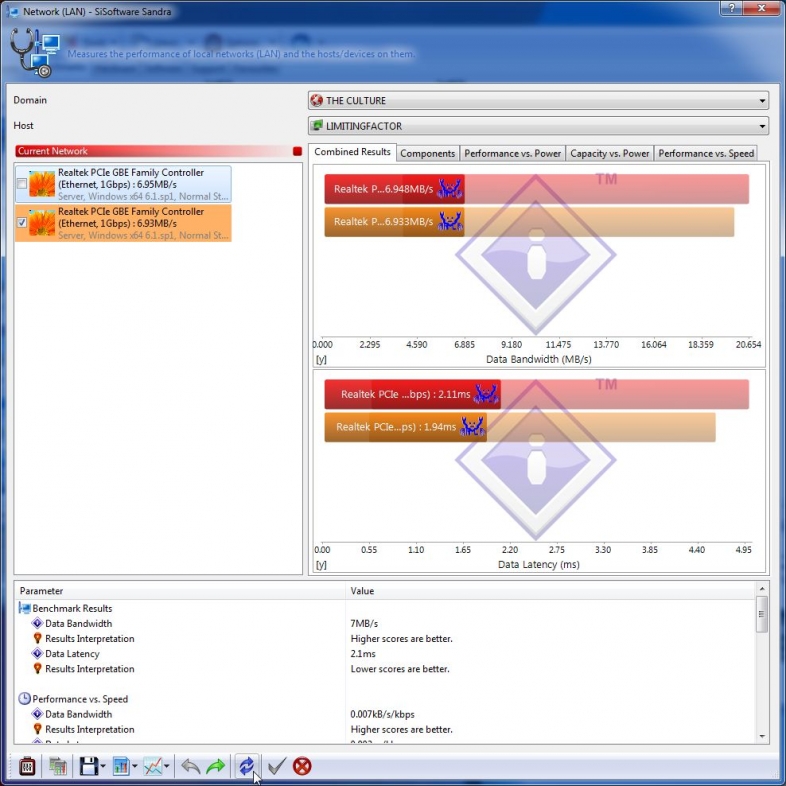This screenshot has width=786, height=786.
Task: Switch to Performance vs. Speed tab
Action: pyautogui.click(x=706, y=153)
